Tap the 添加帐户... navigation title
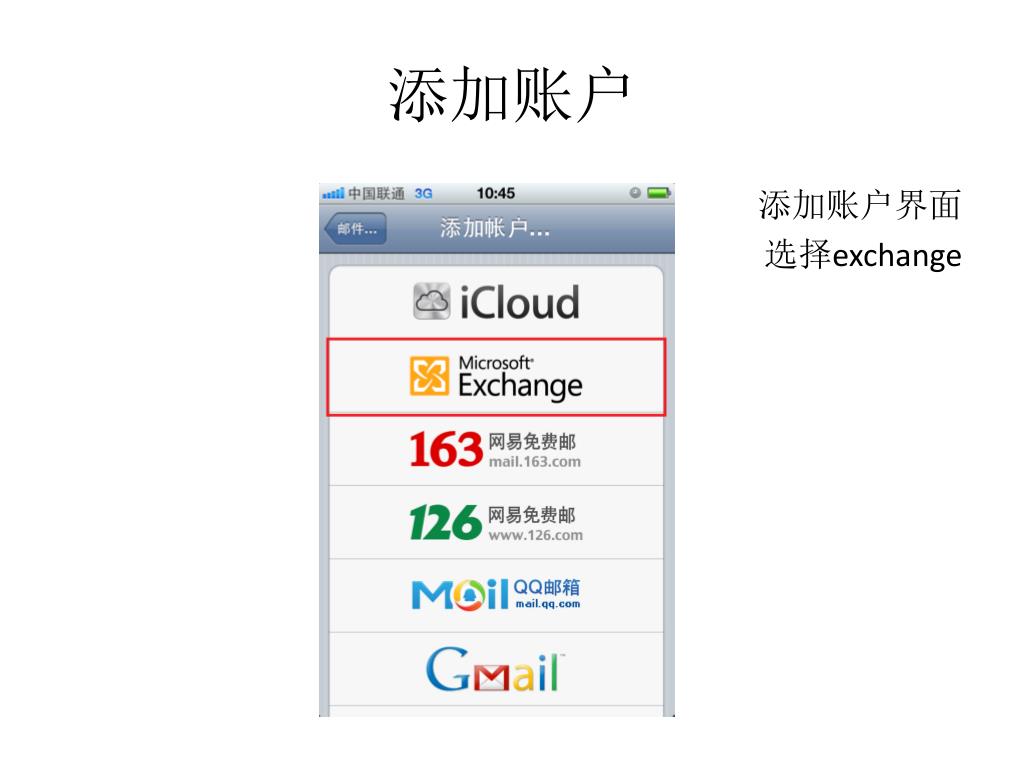Viewport: 1024px width, 768px height. 494,228
